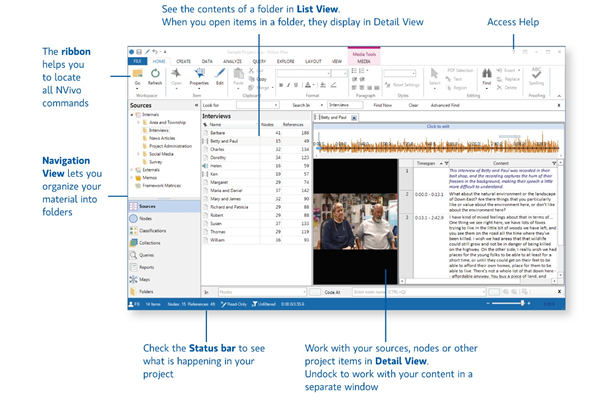Viewport: 602px width, 411px height.
Task: Click the Find Now button
Action: click(x=383, y=105)
